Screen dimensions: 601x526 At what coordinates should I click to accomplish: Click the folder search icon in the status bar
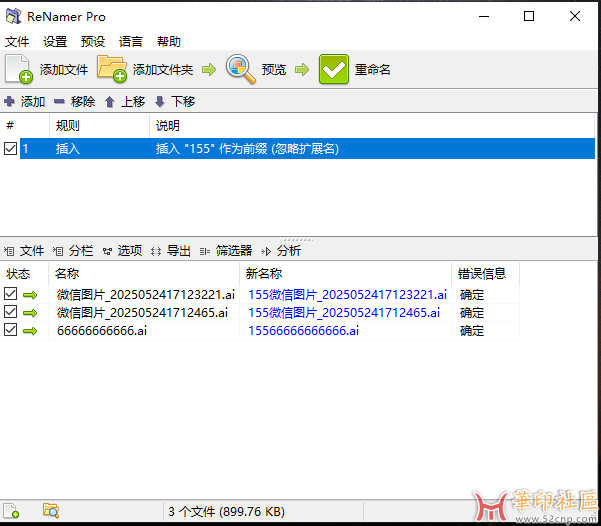pyautogui.click(x=51, y=511)
